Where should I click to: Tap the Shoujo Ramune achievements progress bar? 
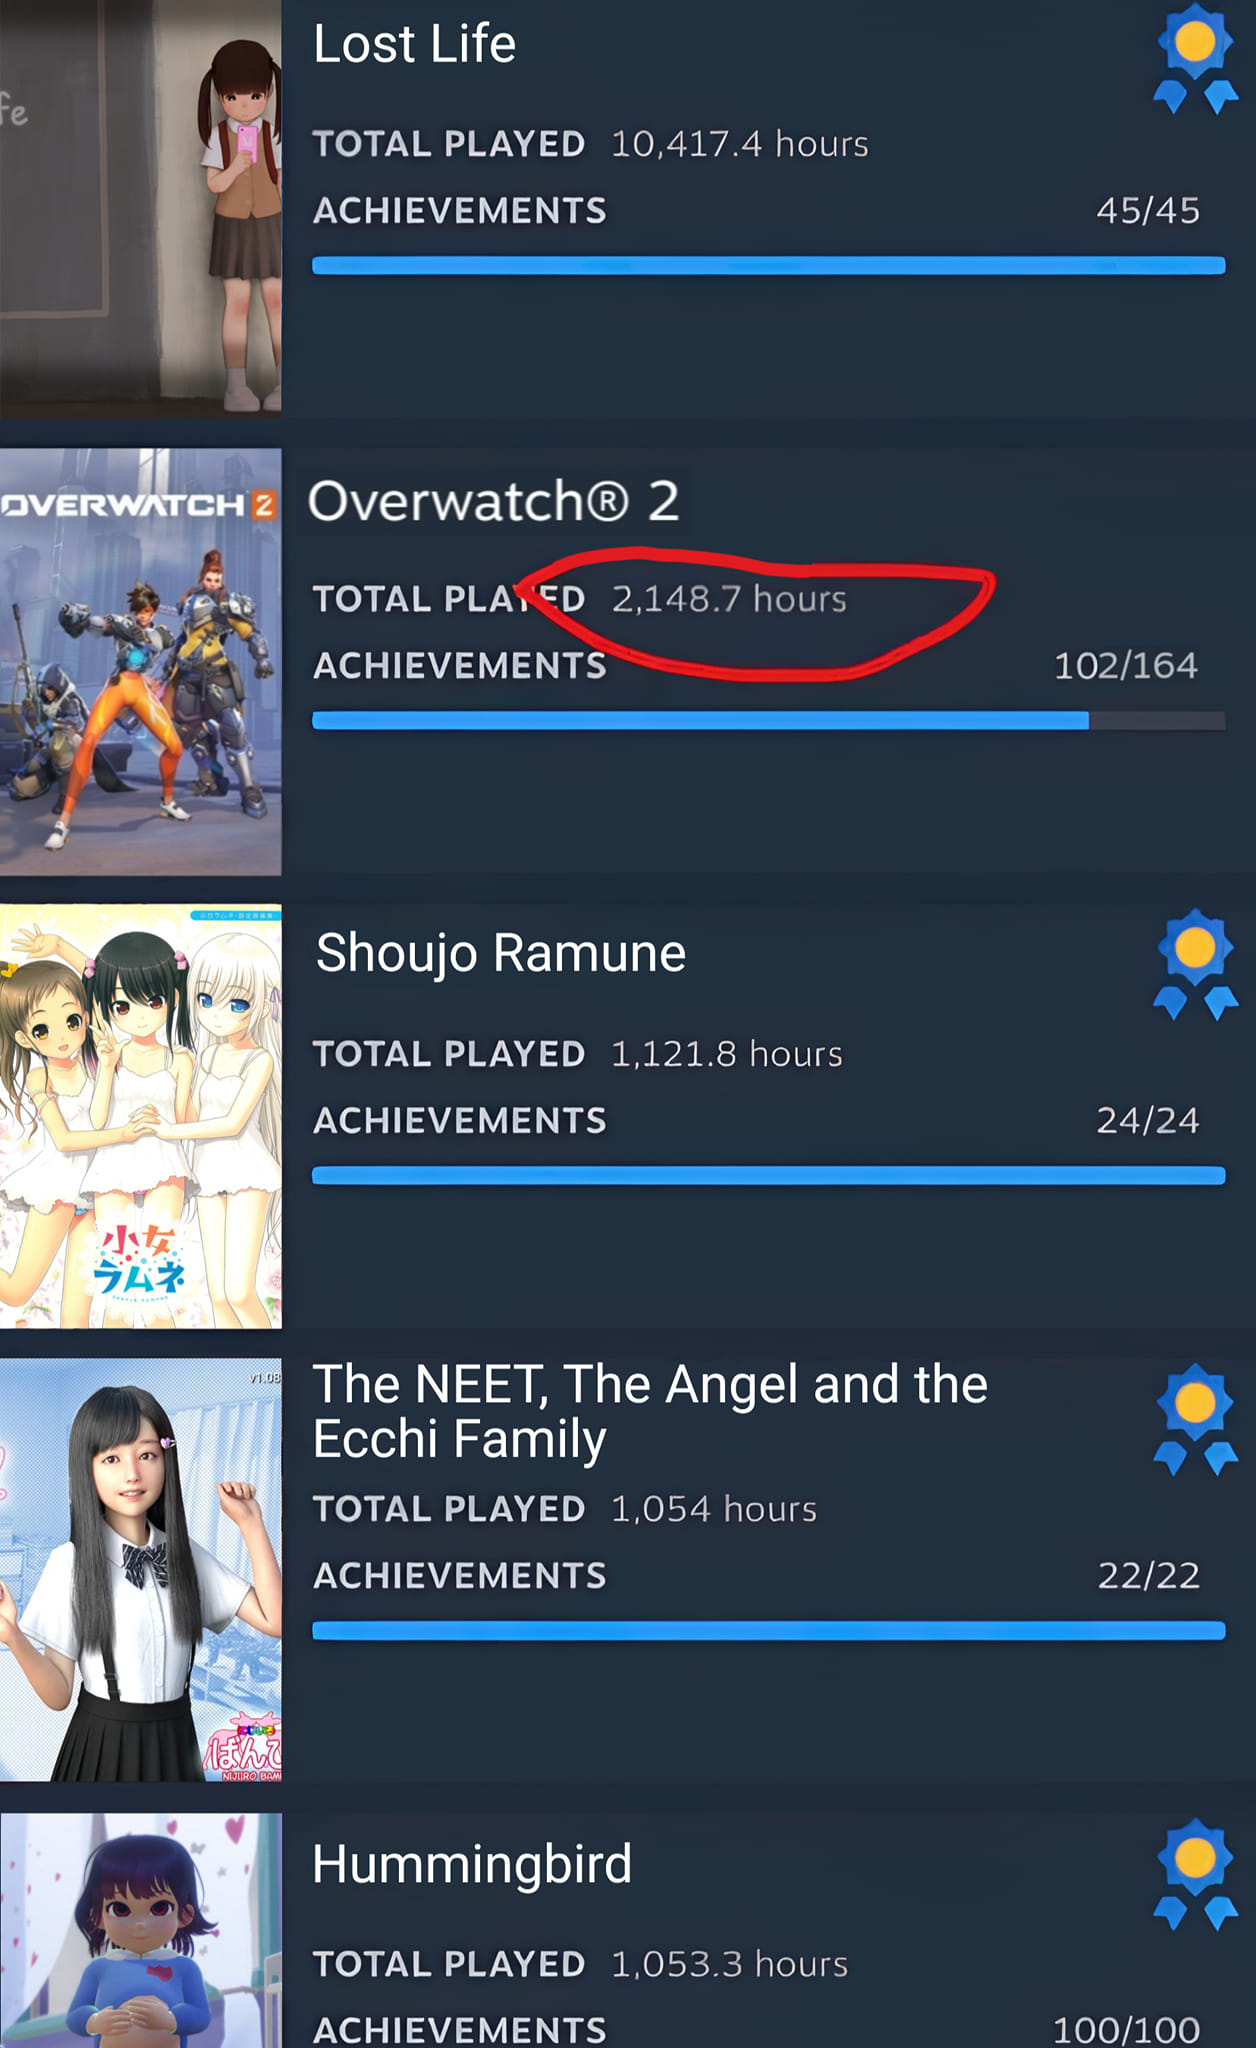coord(768,1176)
